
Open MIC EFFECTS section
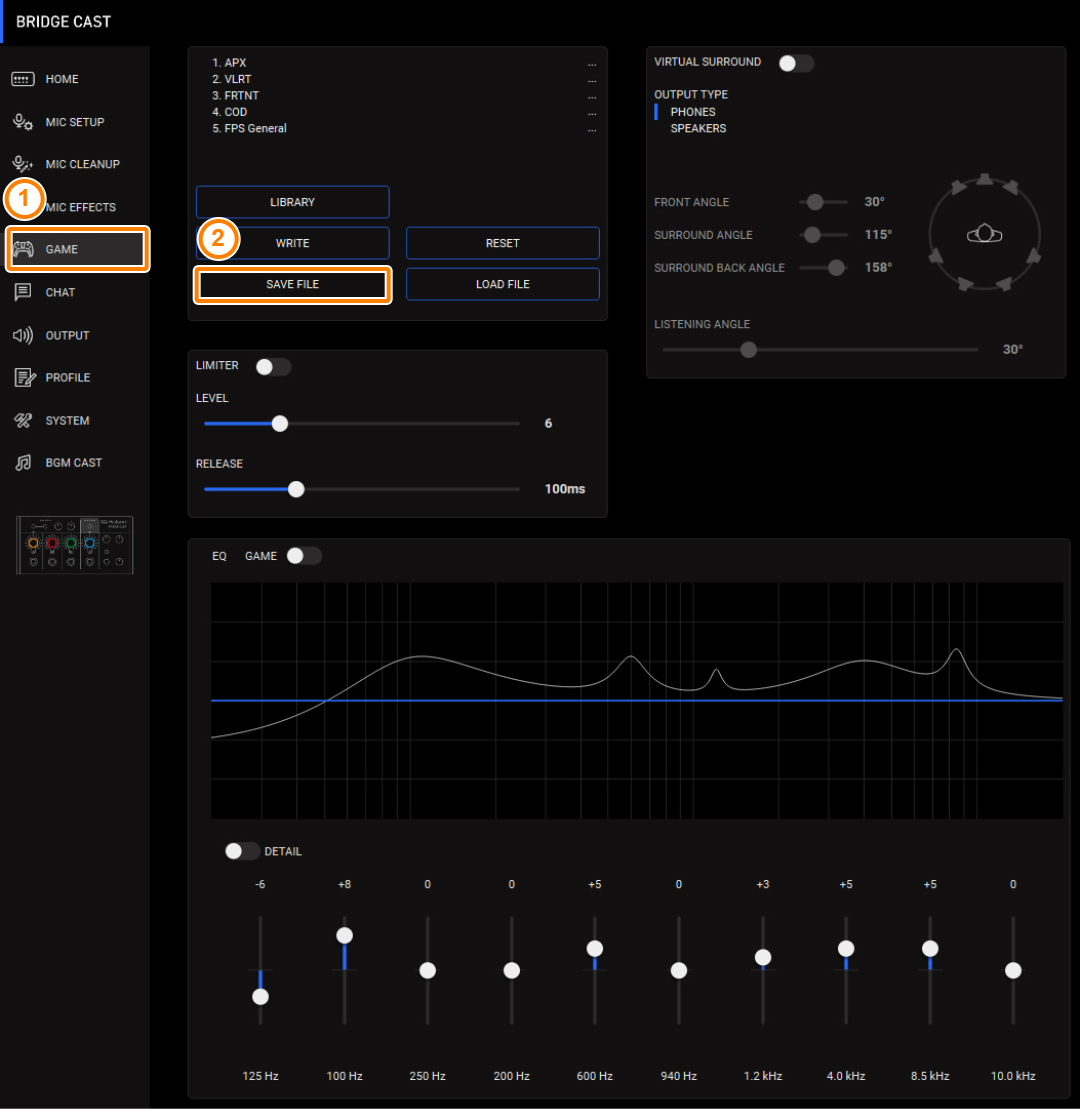[x=81, y=207]
